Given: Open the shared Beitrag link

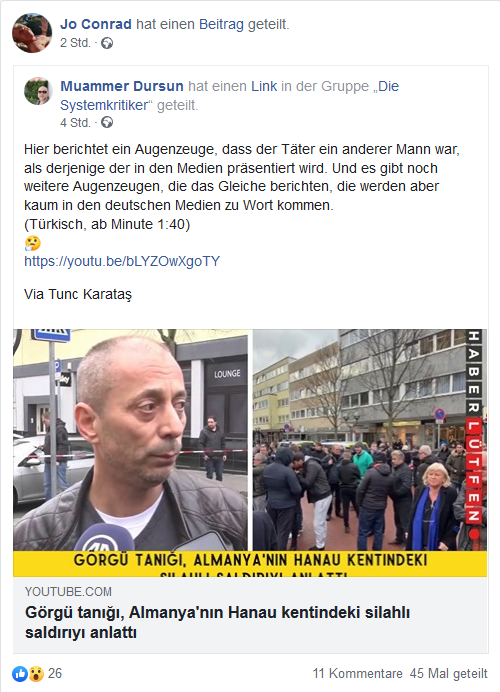Looking at the screenshot, I should 221,24.
